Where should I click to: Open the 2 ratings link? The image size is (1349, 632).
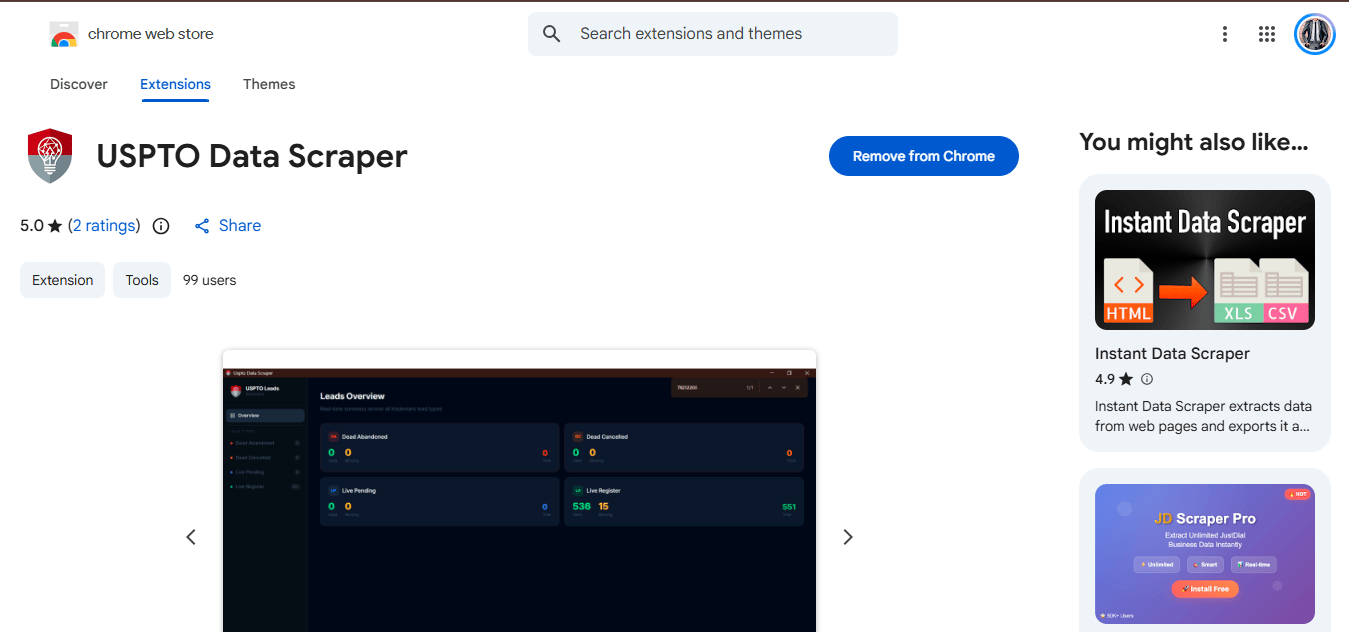104,226
